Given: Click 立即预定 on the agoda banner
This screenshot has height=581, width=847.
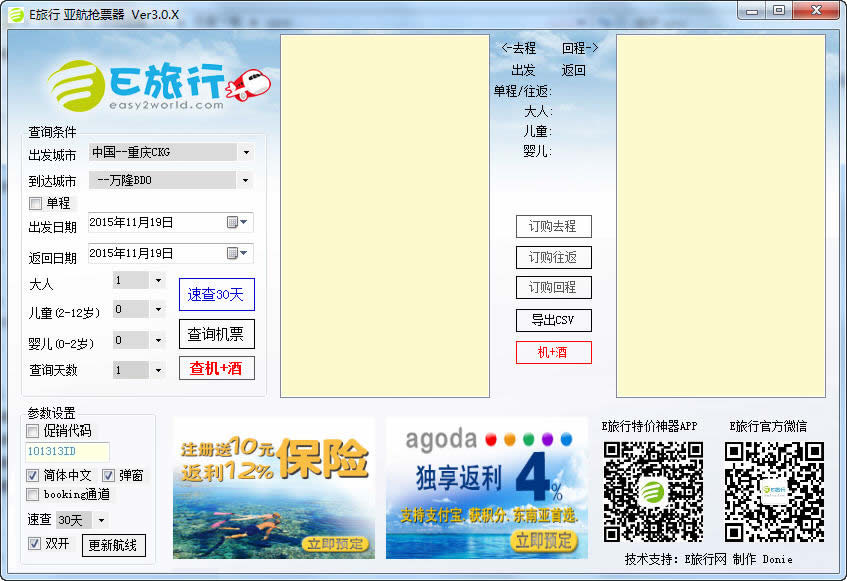Looking at the screenshot, I should point(543,540).
